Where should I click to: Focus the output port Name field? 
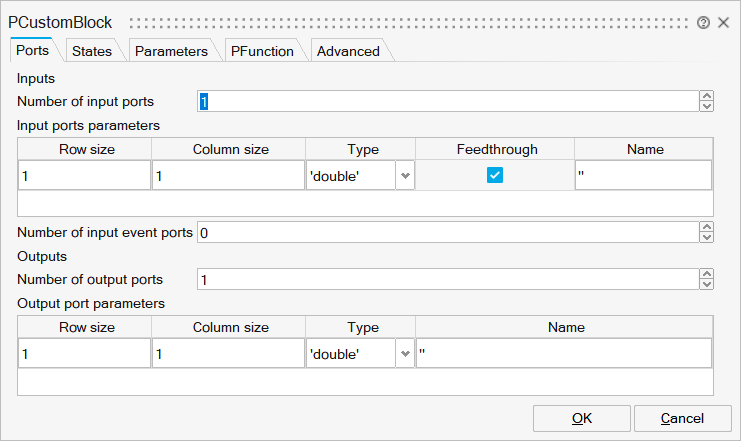(x=563, y=354)
